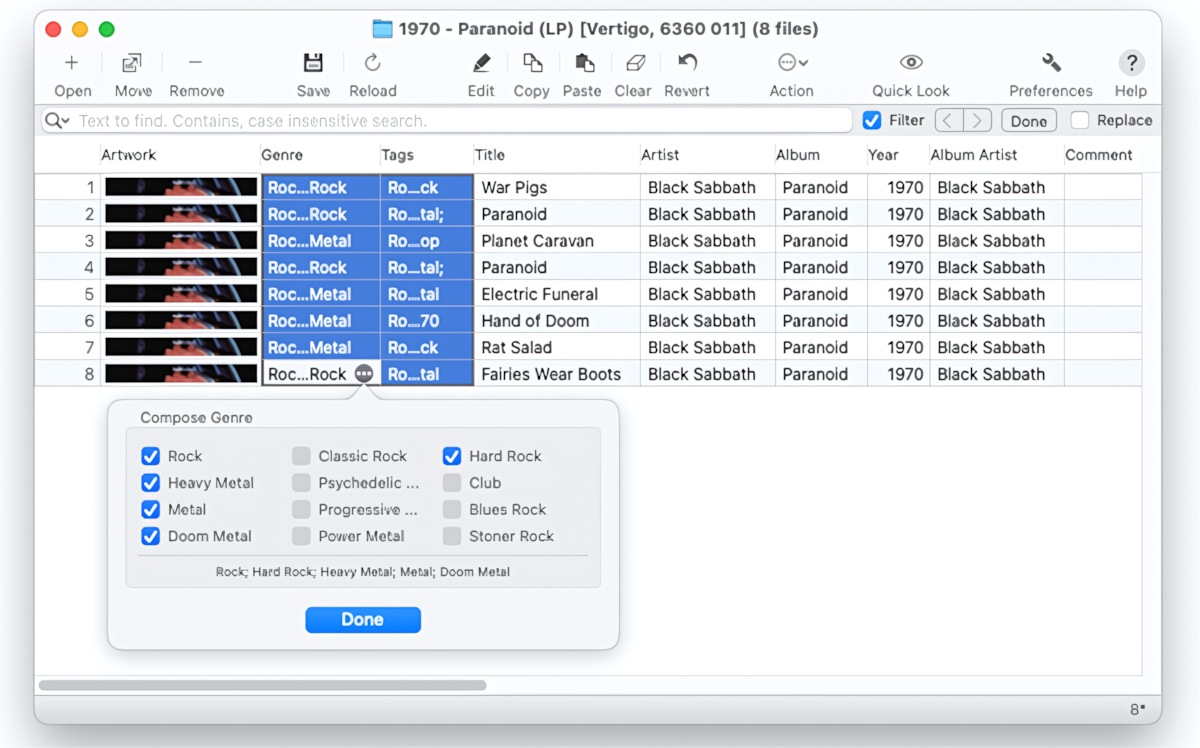
Task: Open Preferences with the wrench icon
Action: click(1051, 63)
